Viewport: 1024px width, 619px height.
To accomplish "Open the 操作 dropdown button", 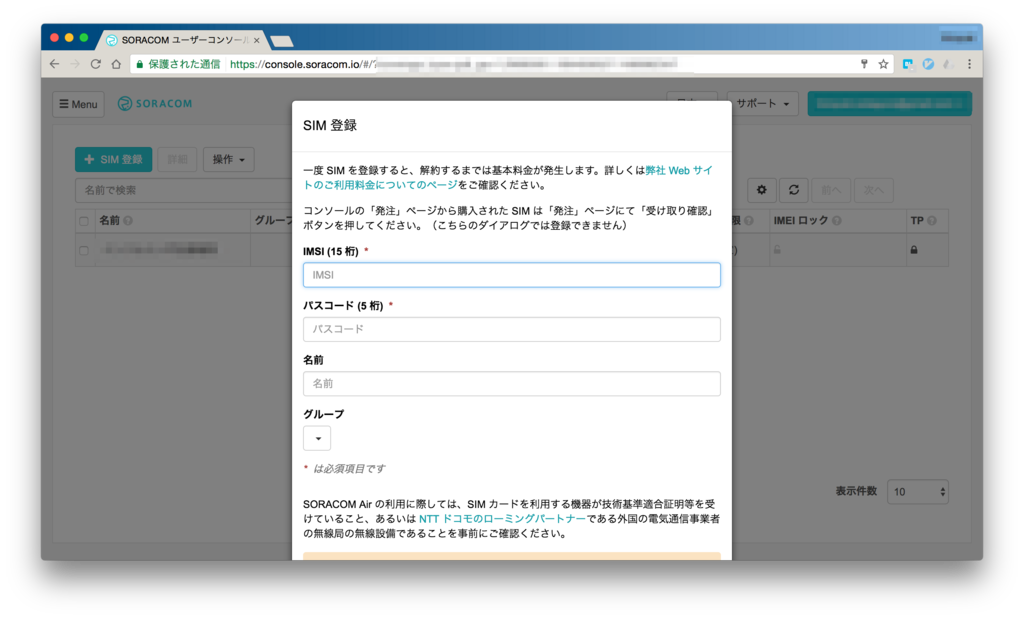I will pyautogui.click(x=229, y=159).
